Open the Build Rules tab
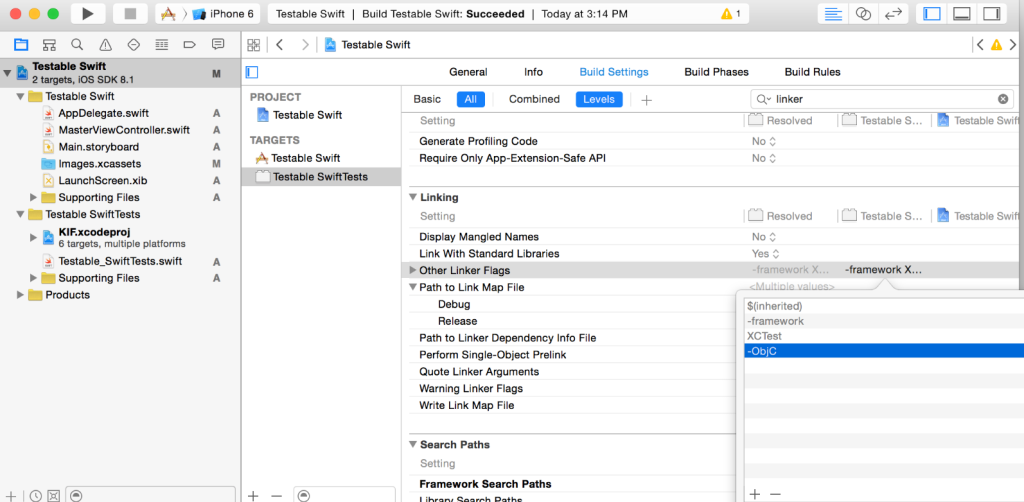The height and width of the screenshot is (502, 1024). point(812,72)
